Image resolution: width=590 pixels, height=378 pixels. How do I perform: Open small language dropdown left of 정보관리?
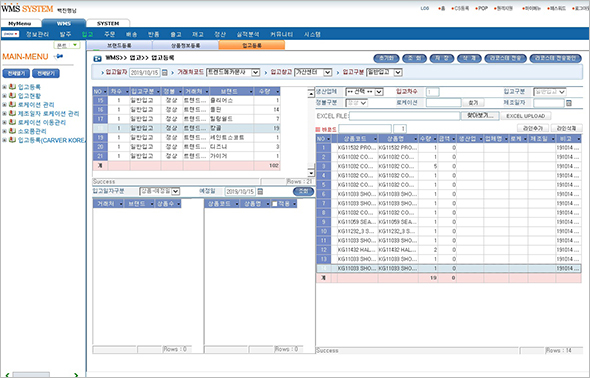tap(11, 34)
